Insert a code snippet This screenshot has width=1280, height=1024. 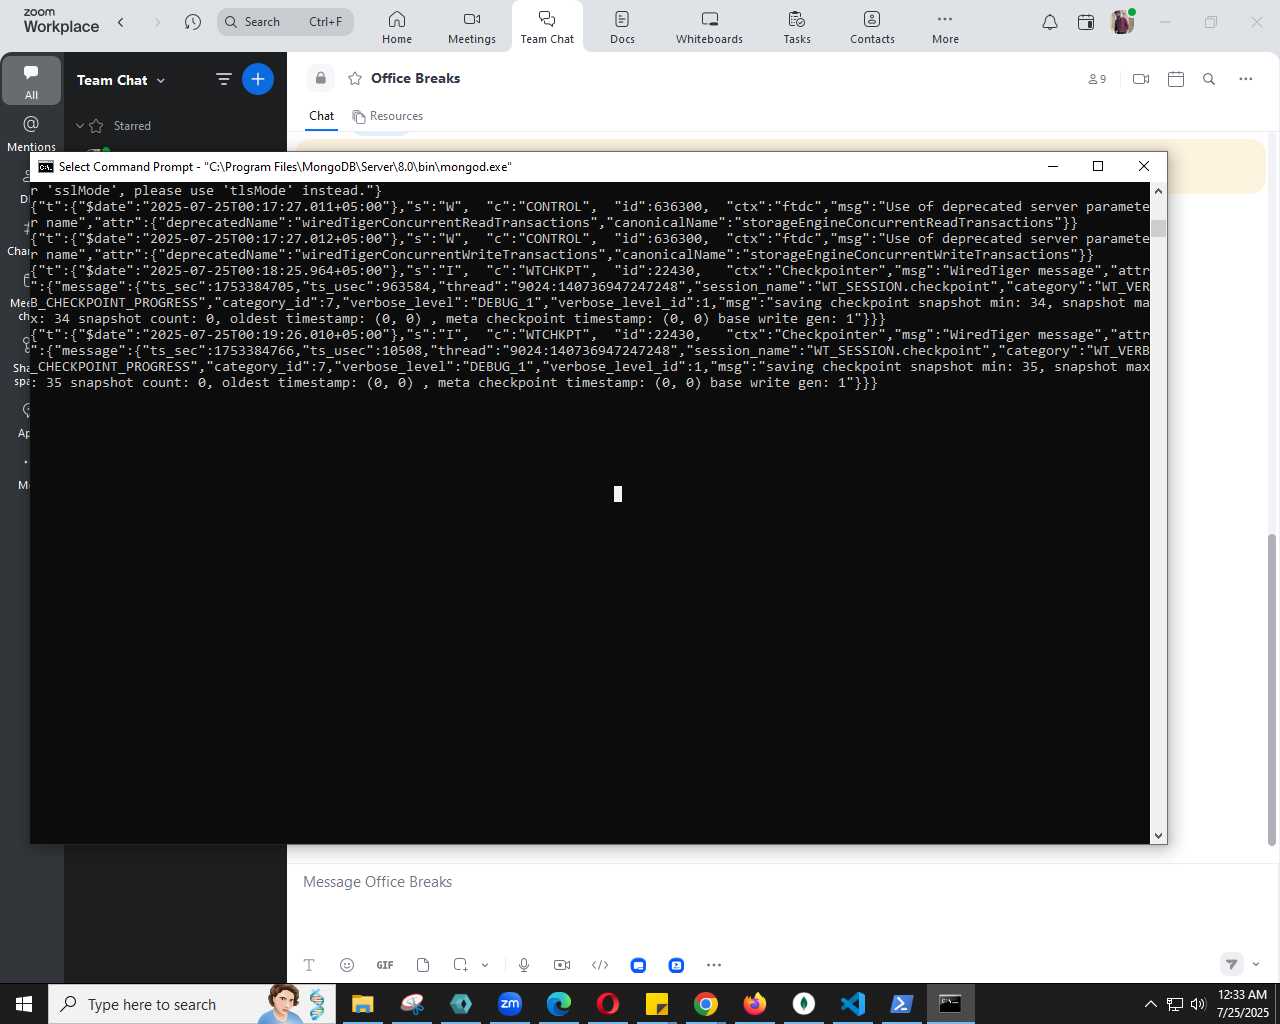coord(600,965)
